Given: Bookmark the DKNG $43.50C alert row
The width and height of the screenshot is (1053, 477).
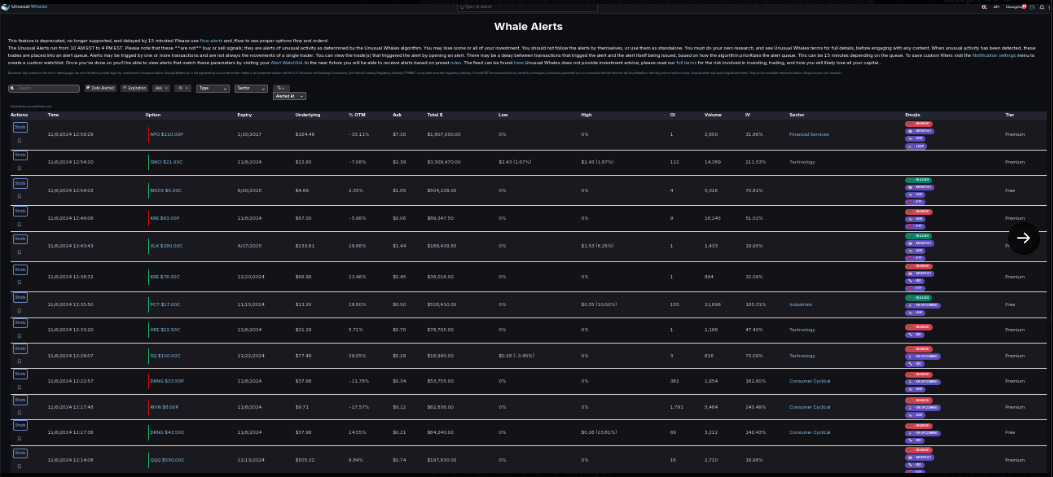Looking at the screenshot, I should (x=19, y=439).
